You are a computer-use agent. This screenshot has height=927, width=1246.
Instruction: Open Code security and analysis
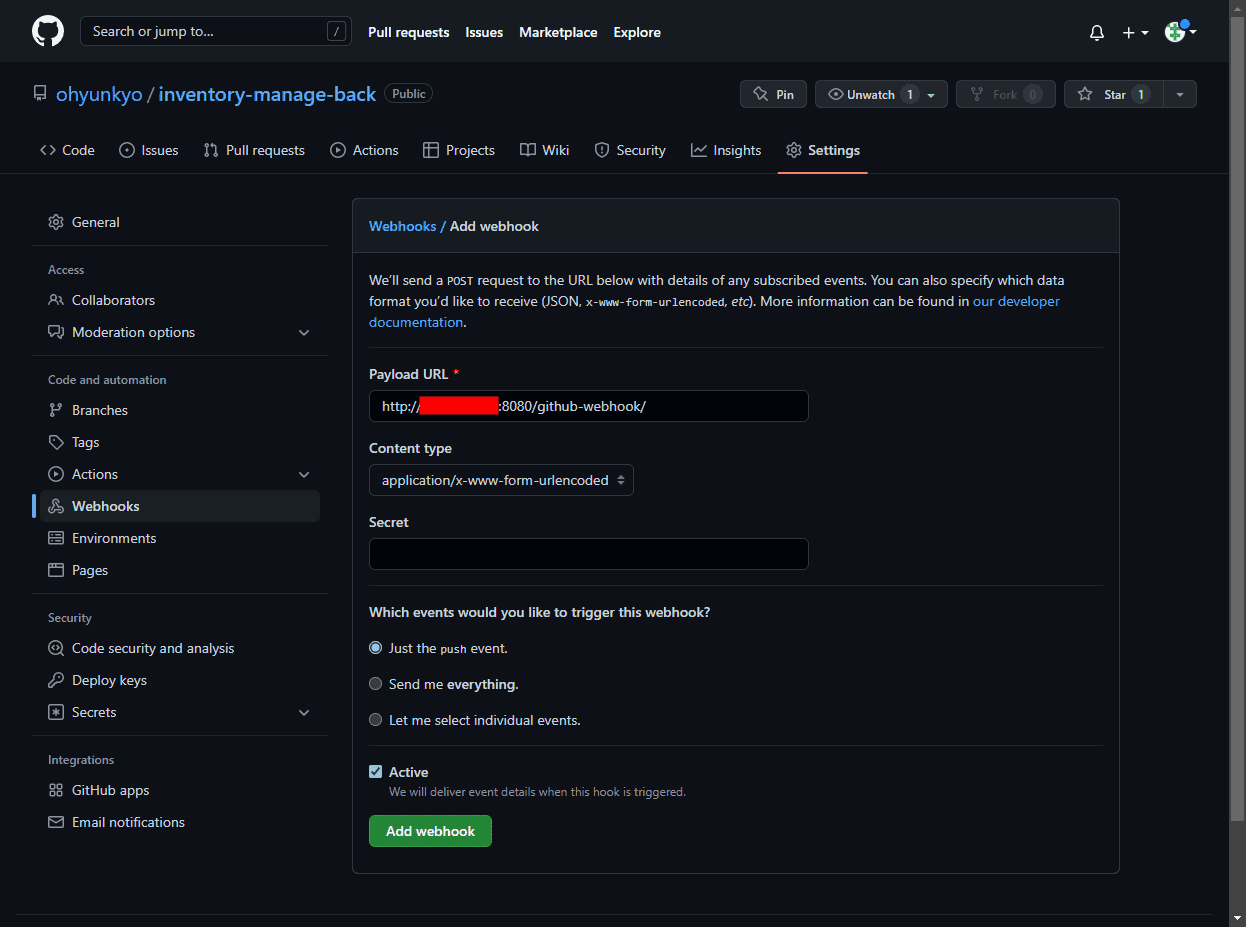coord(180,648)
